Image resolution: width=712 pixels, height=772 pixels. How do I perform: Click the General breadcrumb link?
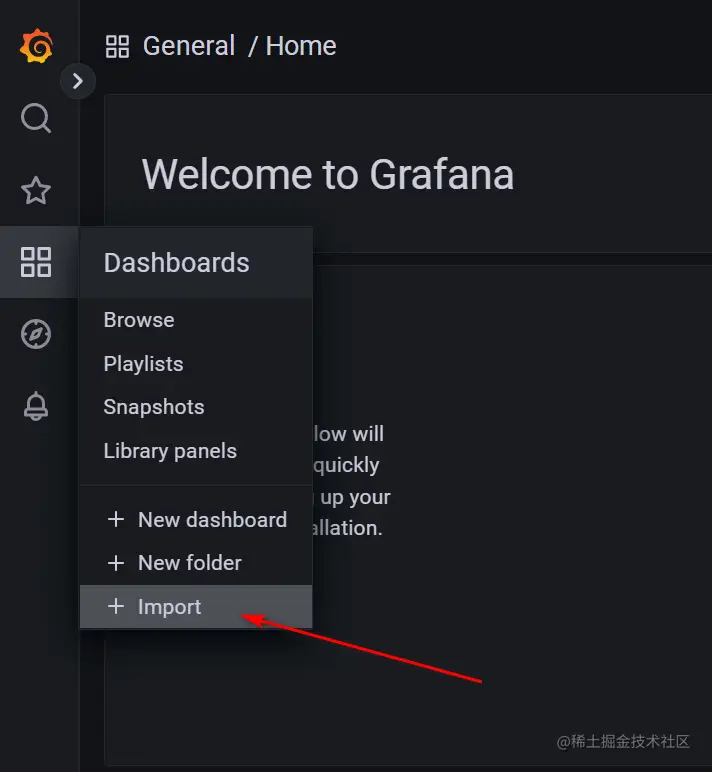coord(189,46)
